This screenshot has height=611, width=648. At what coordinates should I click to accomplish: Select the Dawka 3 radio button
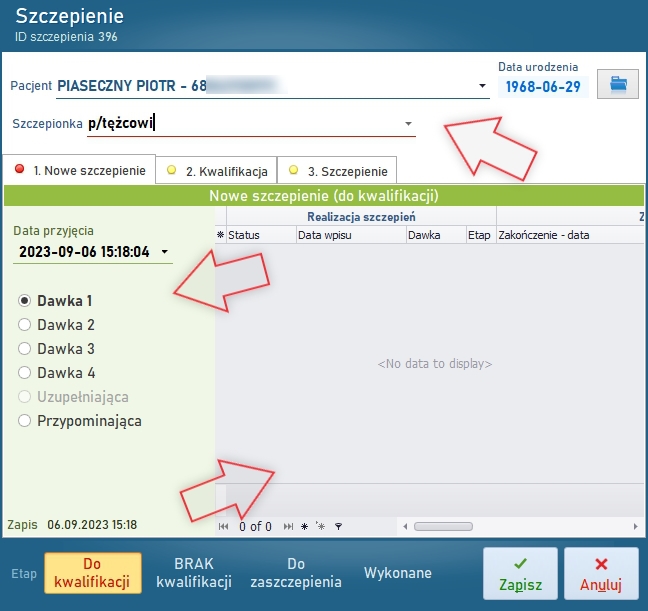click(25, 349)
